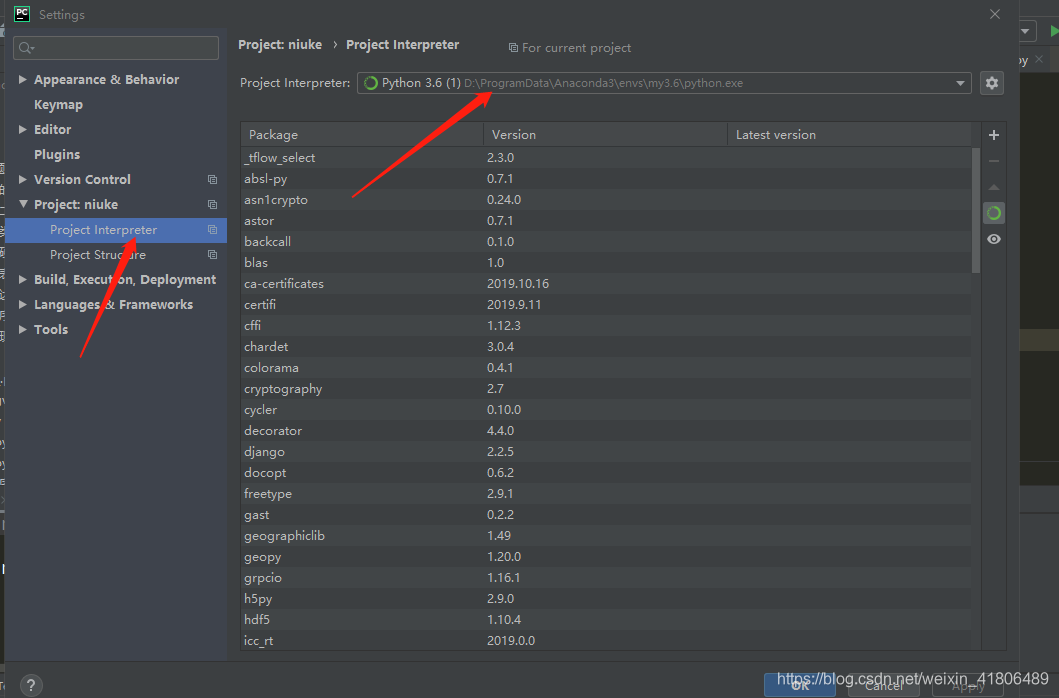Screen dimensions: 1059x698
Task: Expand the Tools section arrow
Action: tap(22, 330)
